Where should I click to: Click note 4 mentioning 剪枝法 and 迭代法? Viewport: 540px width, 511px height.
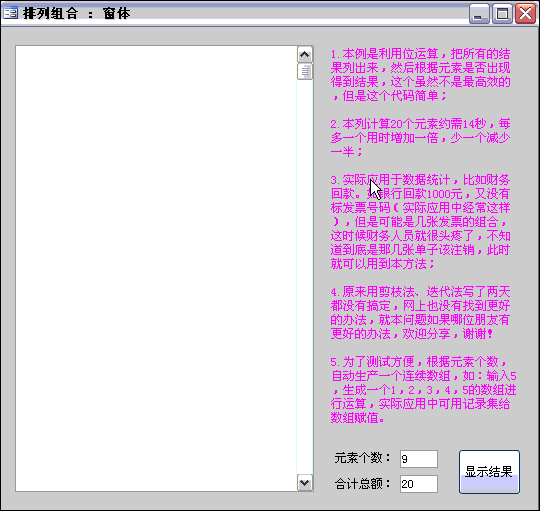[x=420, y=313]
